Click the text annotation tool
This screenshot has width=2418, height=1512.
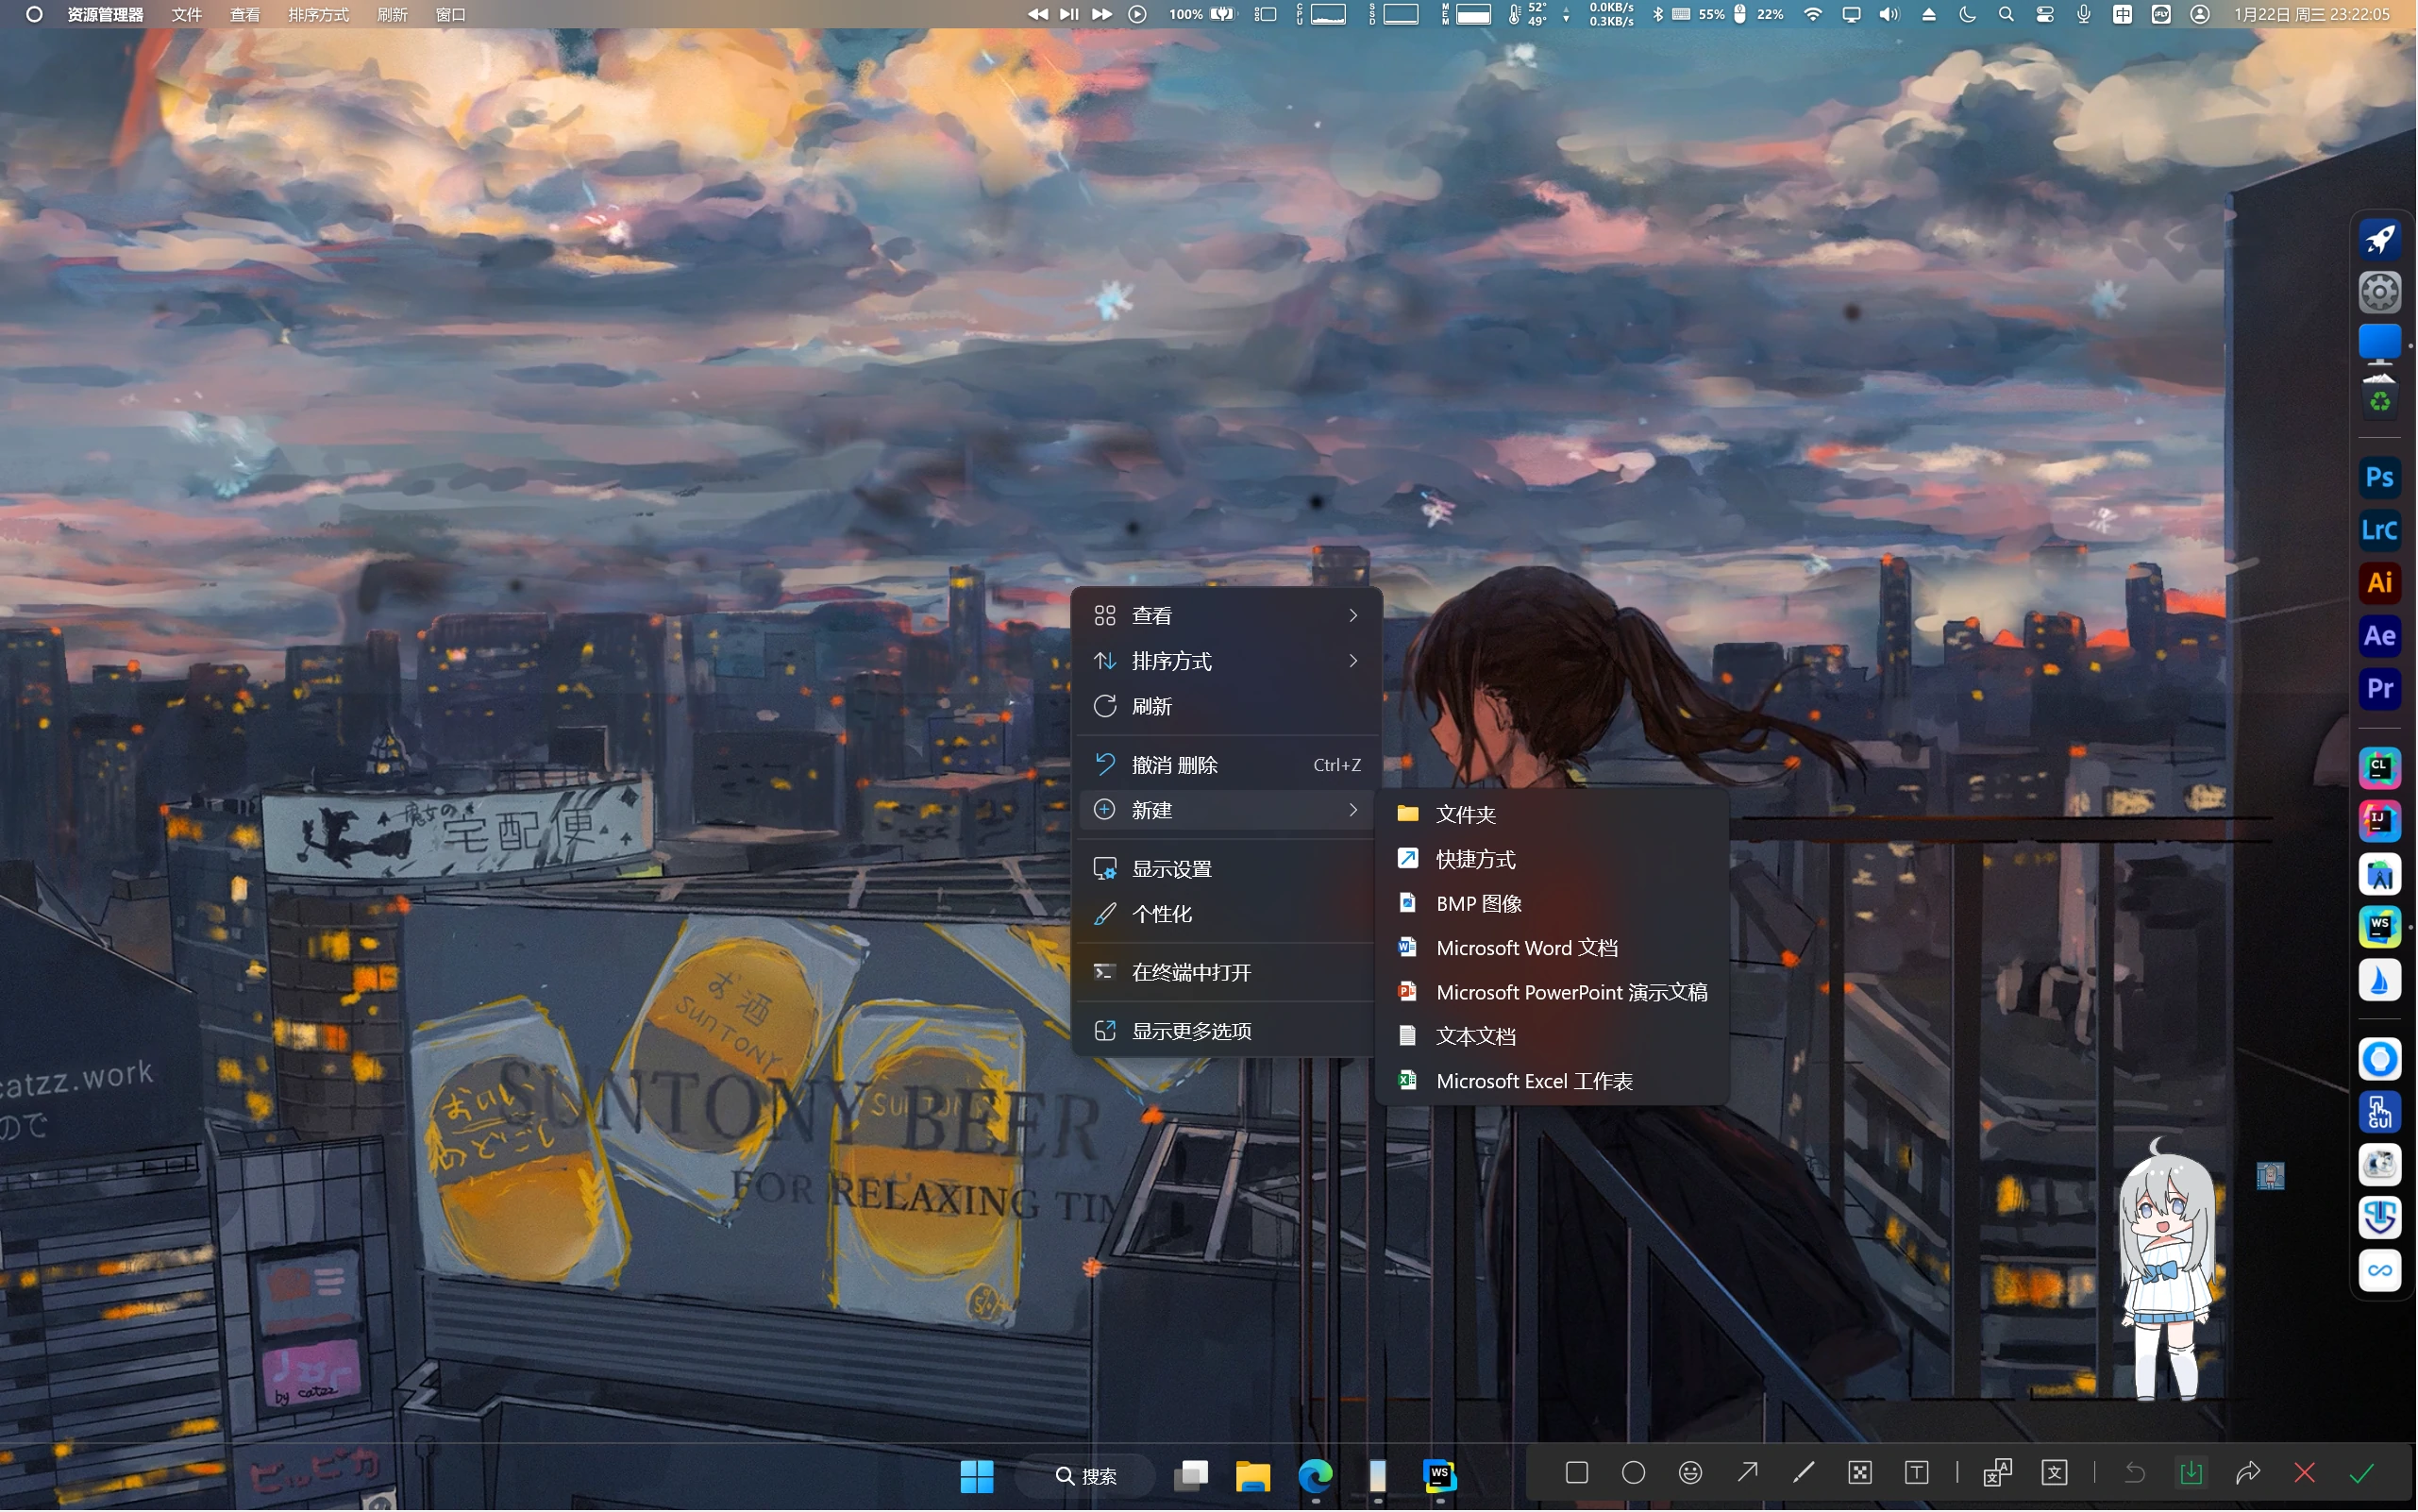point(1916,1473)
